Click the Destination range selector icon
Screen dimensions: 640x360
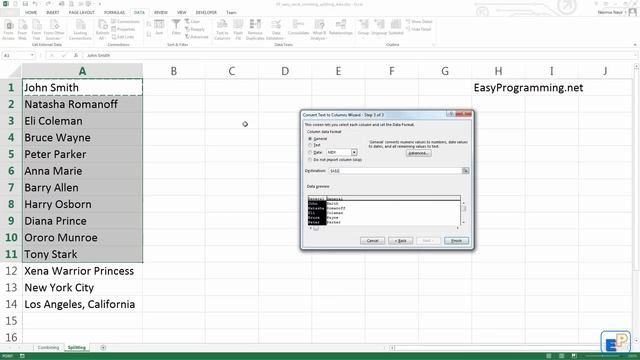(465, 171)
